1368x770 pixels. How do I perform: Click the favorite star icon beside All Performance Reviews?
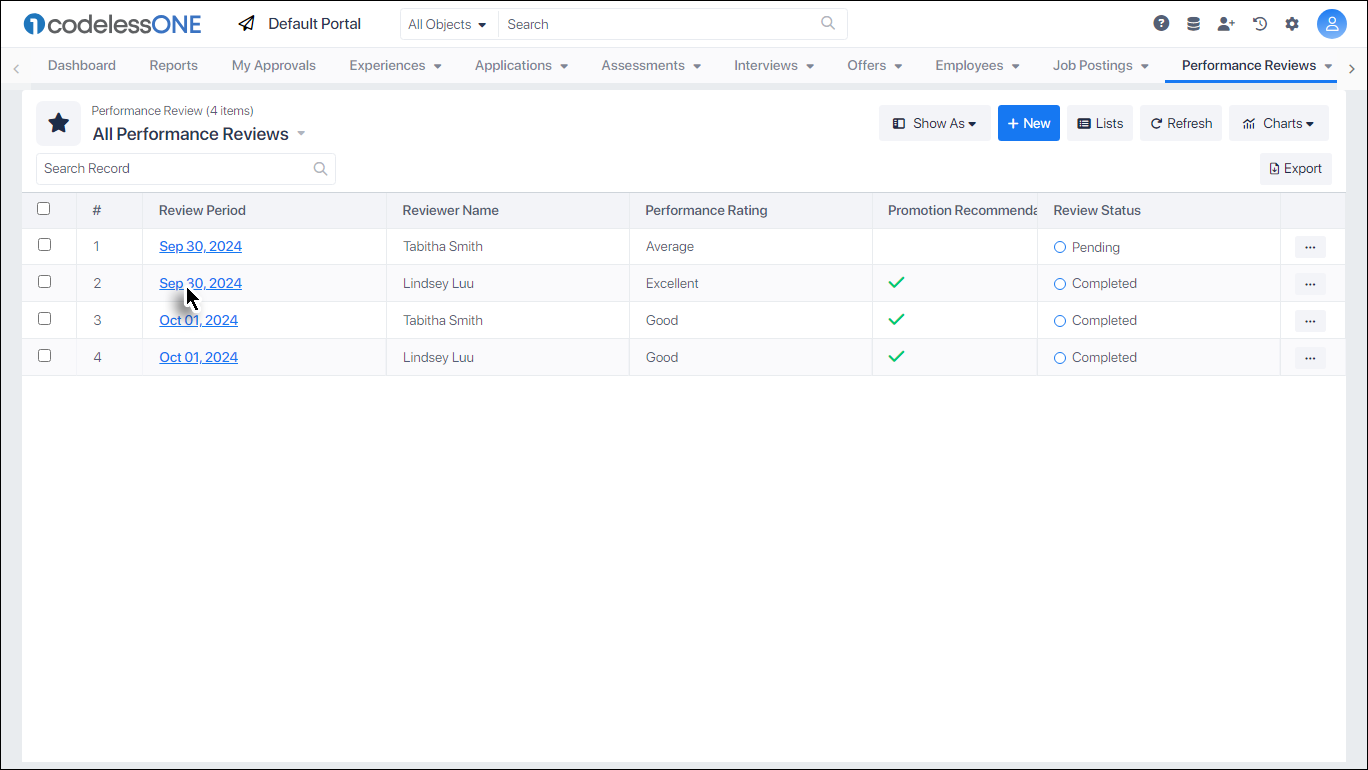(58, 123)
